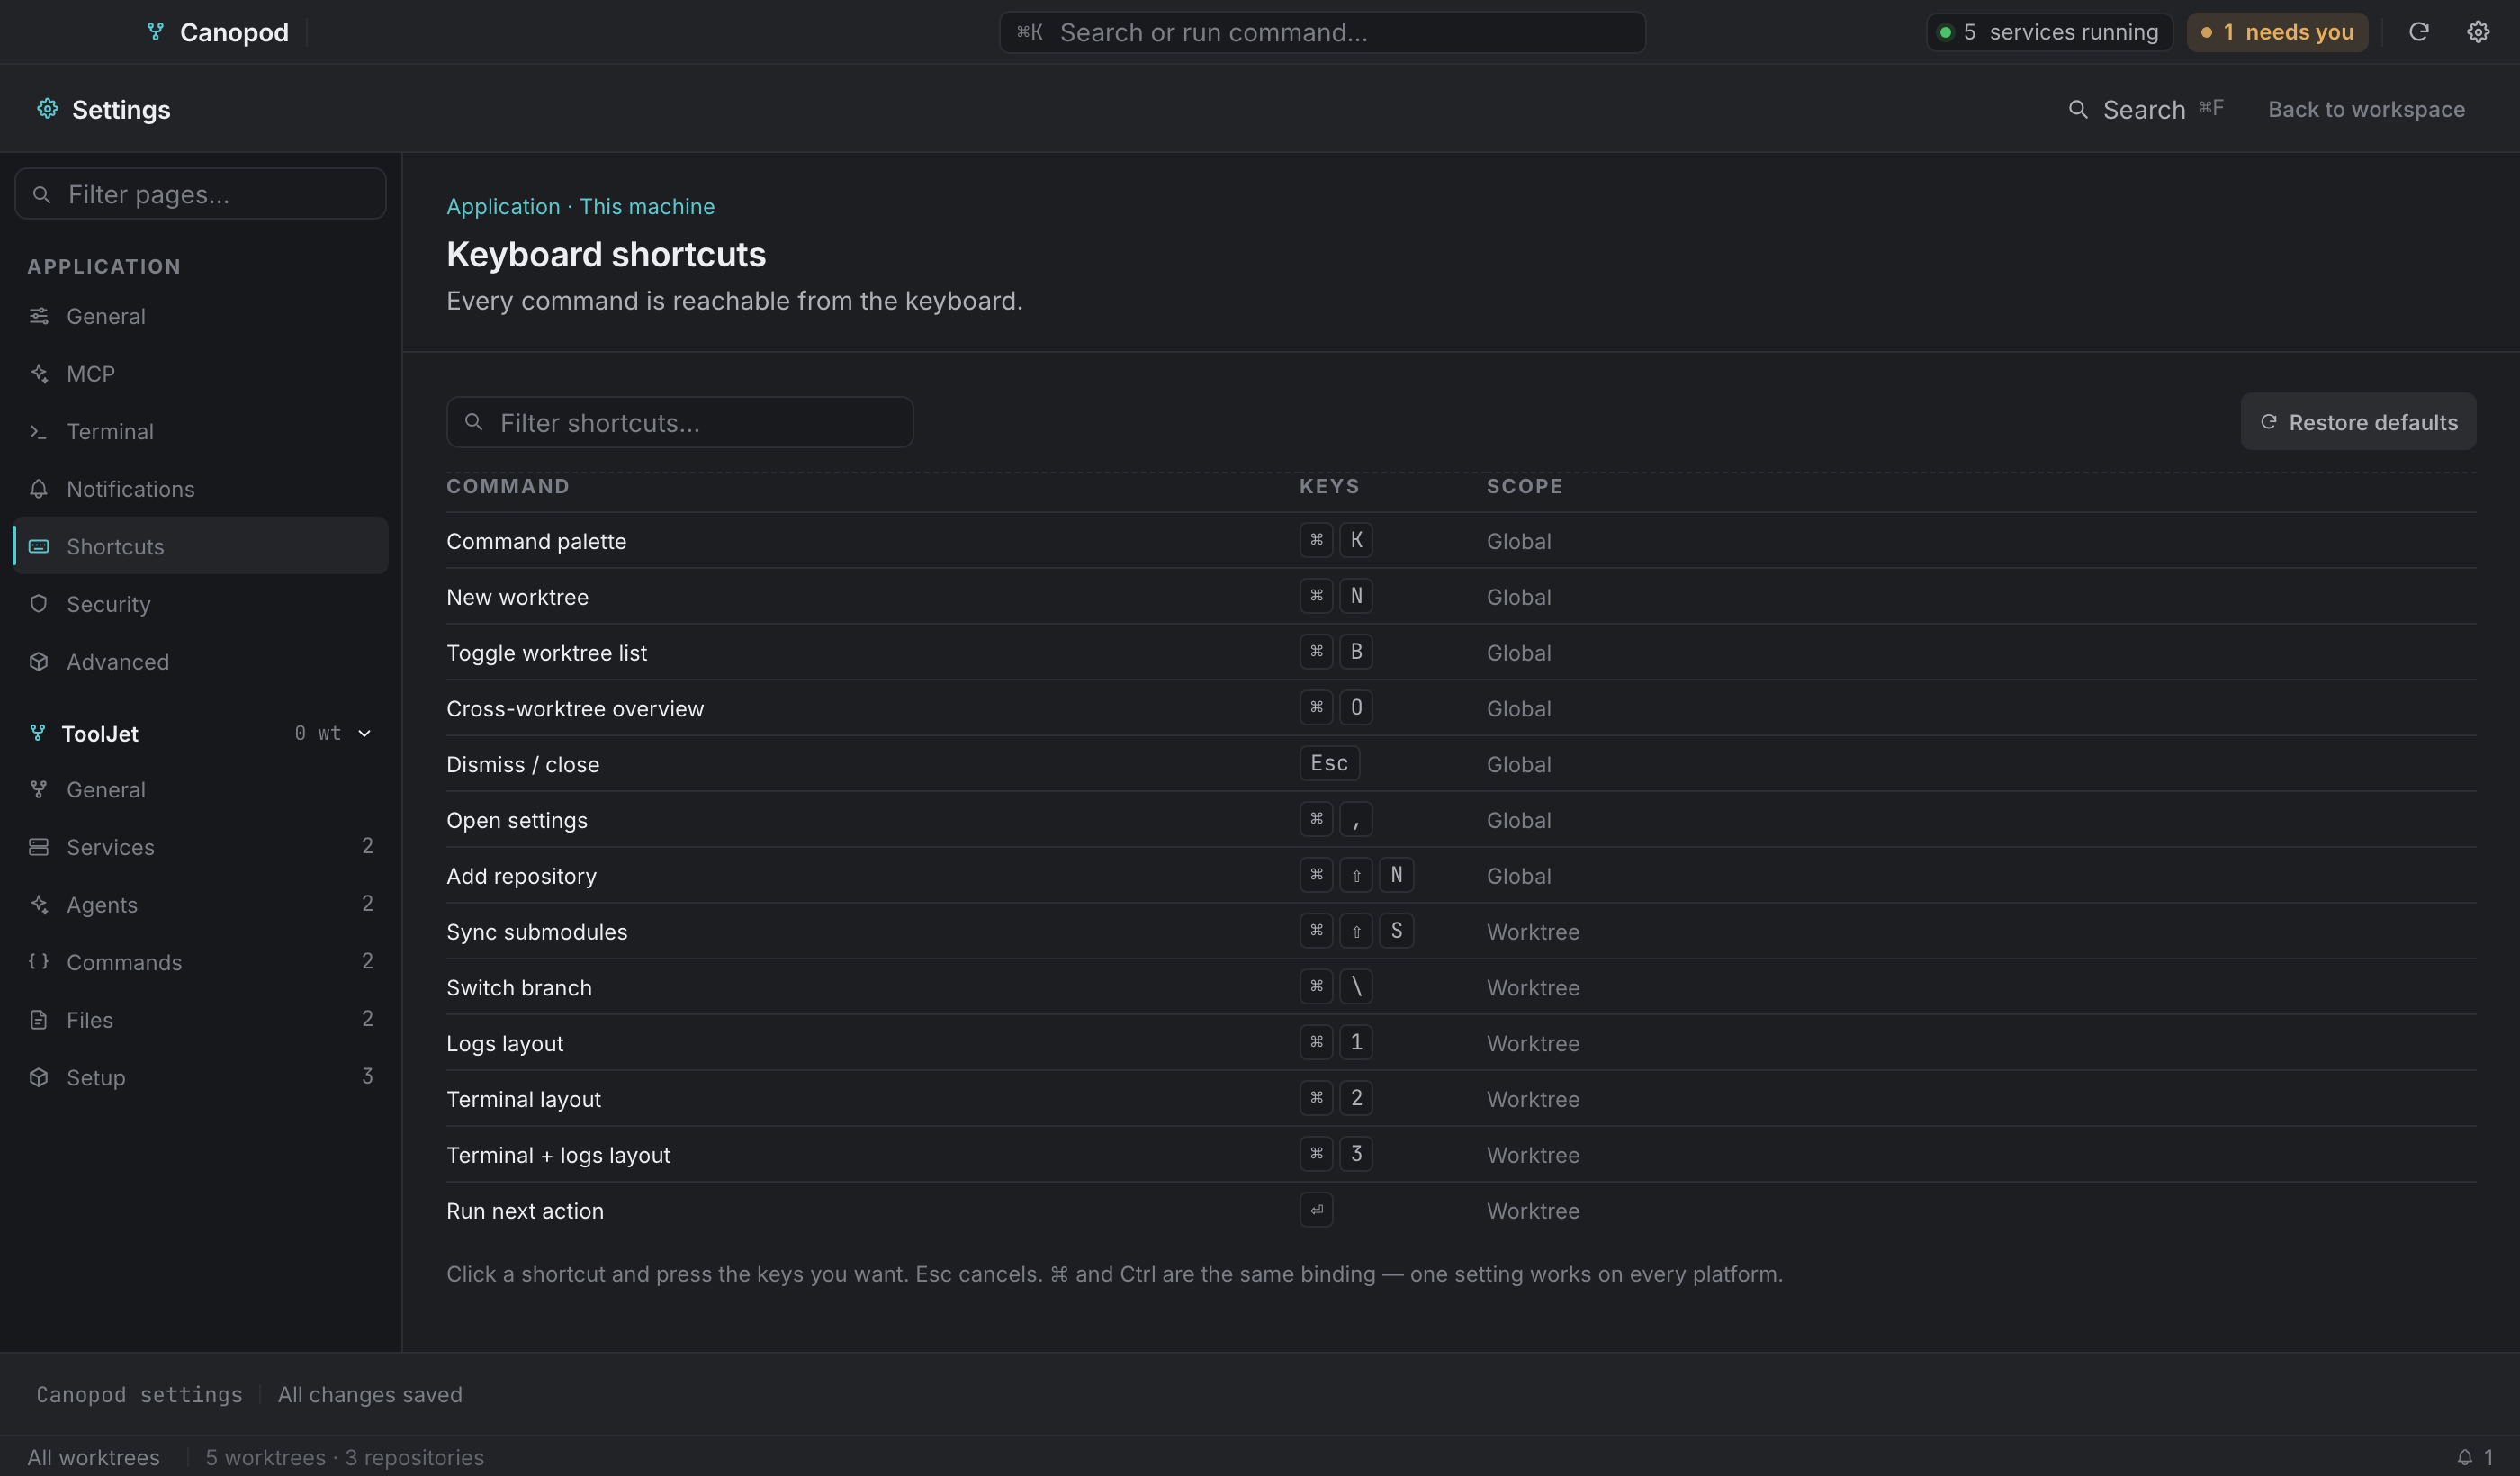This screenshot has height=1476, width=2520.
Task: Open the Terminal settings page
Action: point(201,431)
